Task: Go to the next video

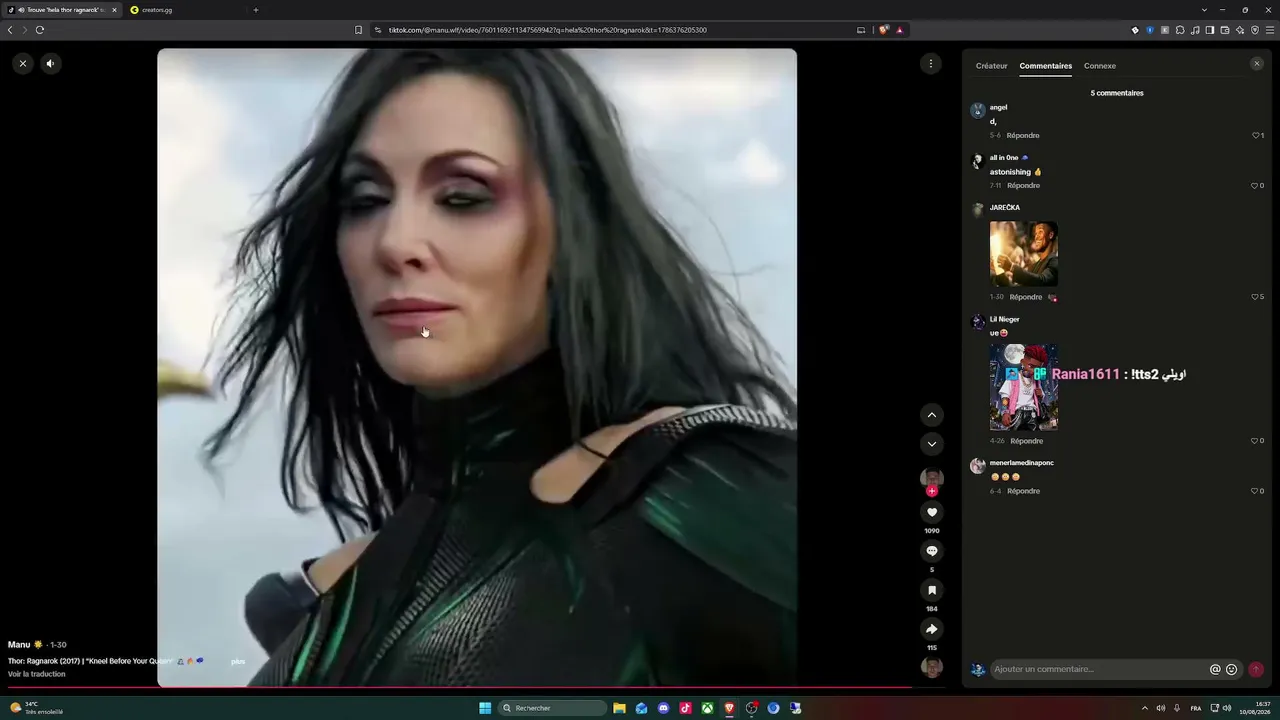Action: pos(932,444)
